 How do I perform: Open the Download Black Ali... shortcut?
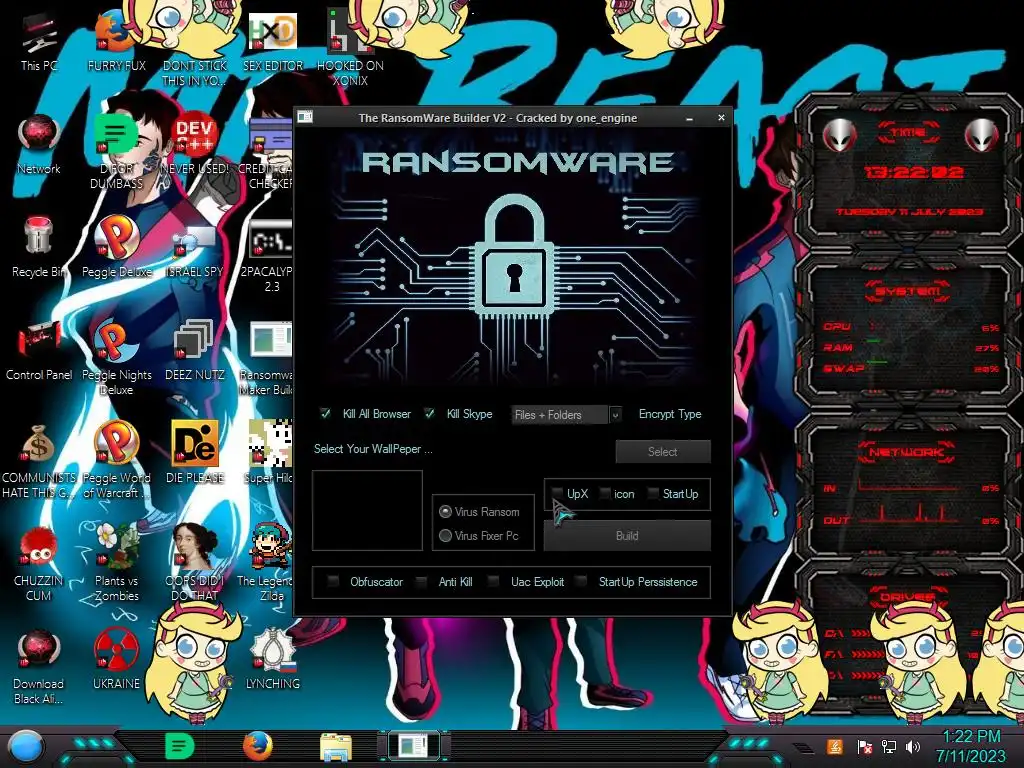coord(39,667)
